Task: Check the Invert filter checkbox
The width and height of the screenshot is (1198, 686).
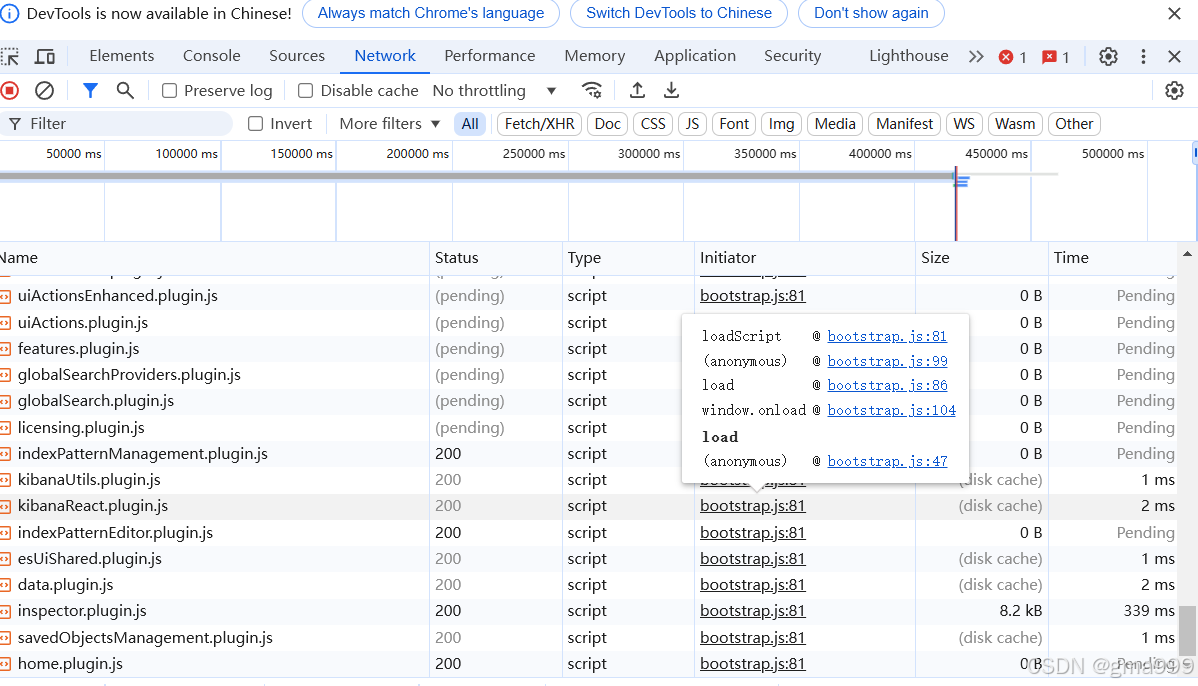Action: pos(256,124)
